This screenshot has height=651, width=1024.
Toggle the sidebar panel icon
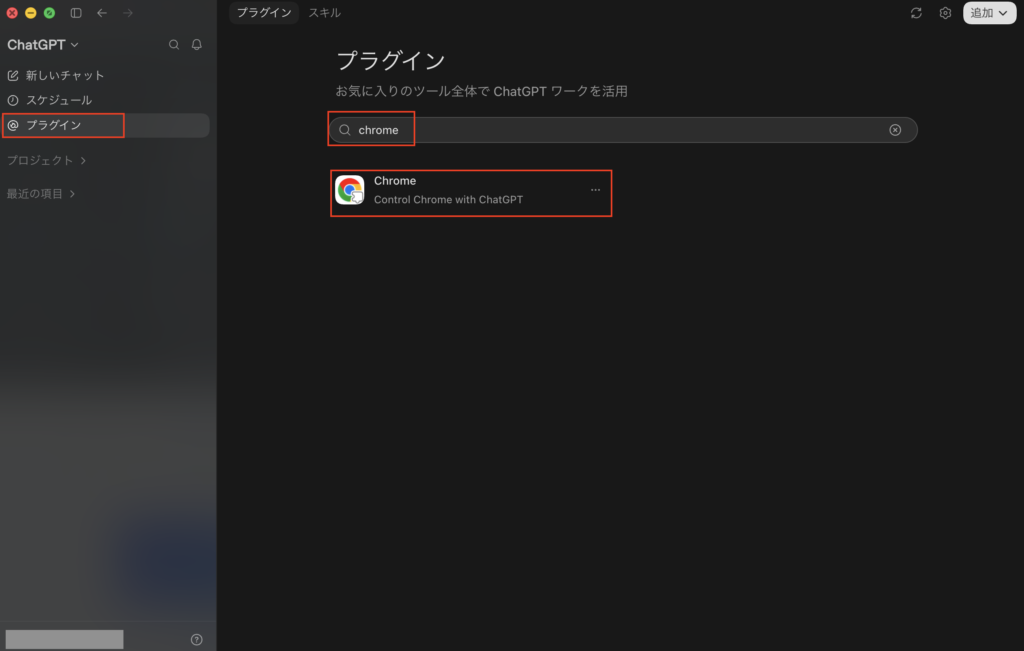76,12
